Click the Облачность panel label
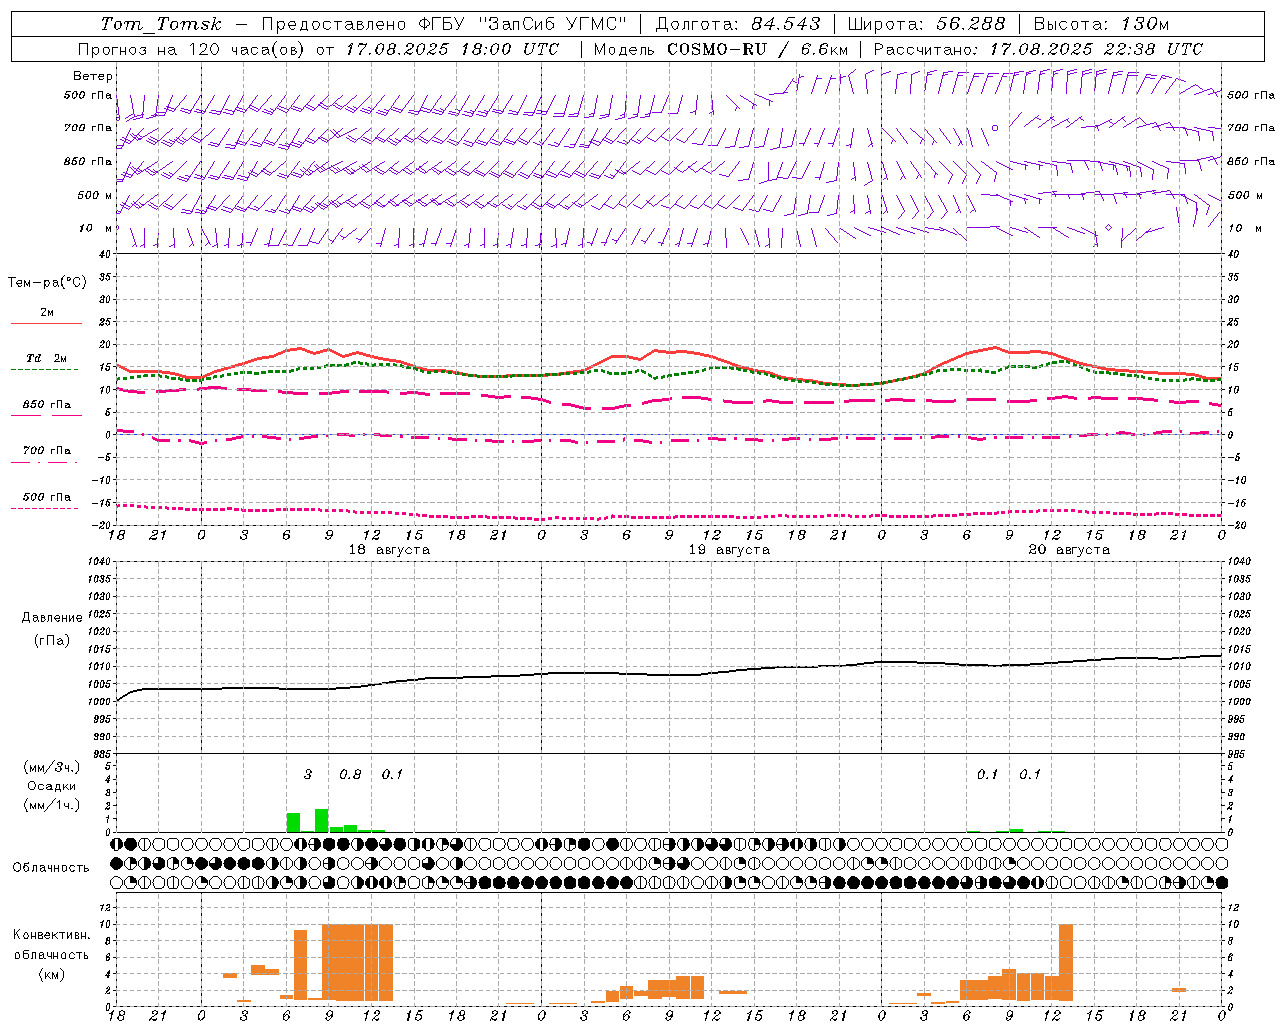The width and height of the screenshot is (1280, 1024). click(x=51, y=867)
